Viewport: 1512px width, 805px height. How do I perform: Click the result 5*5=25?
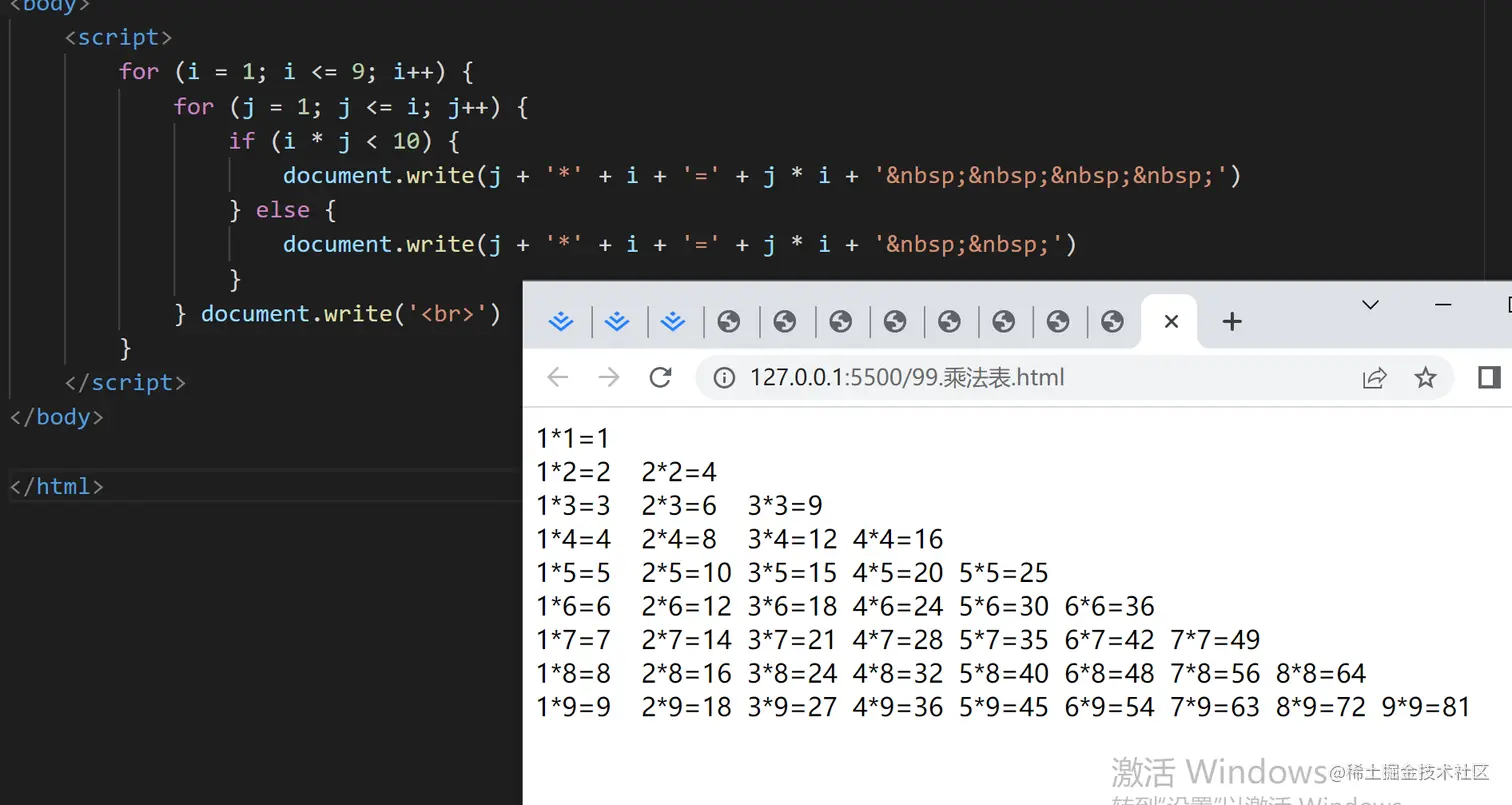point(1004,573)
